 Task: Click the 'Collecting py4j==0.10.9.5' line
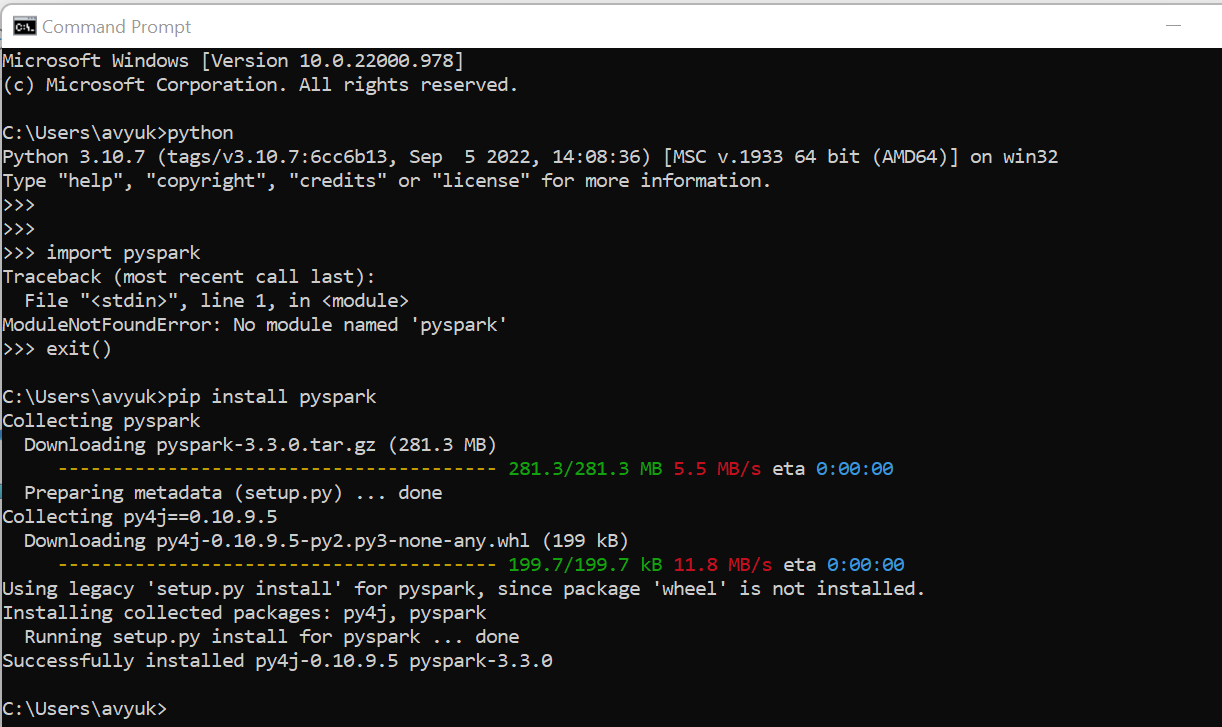140,517
